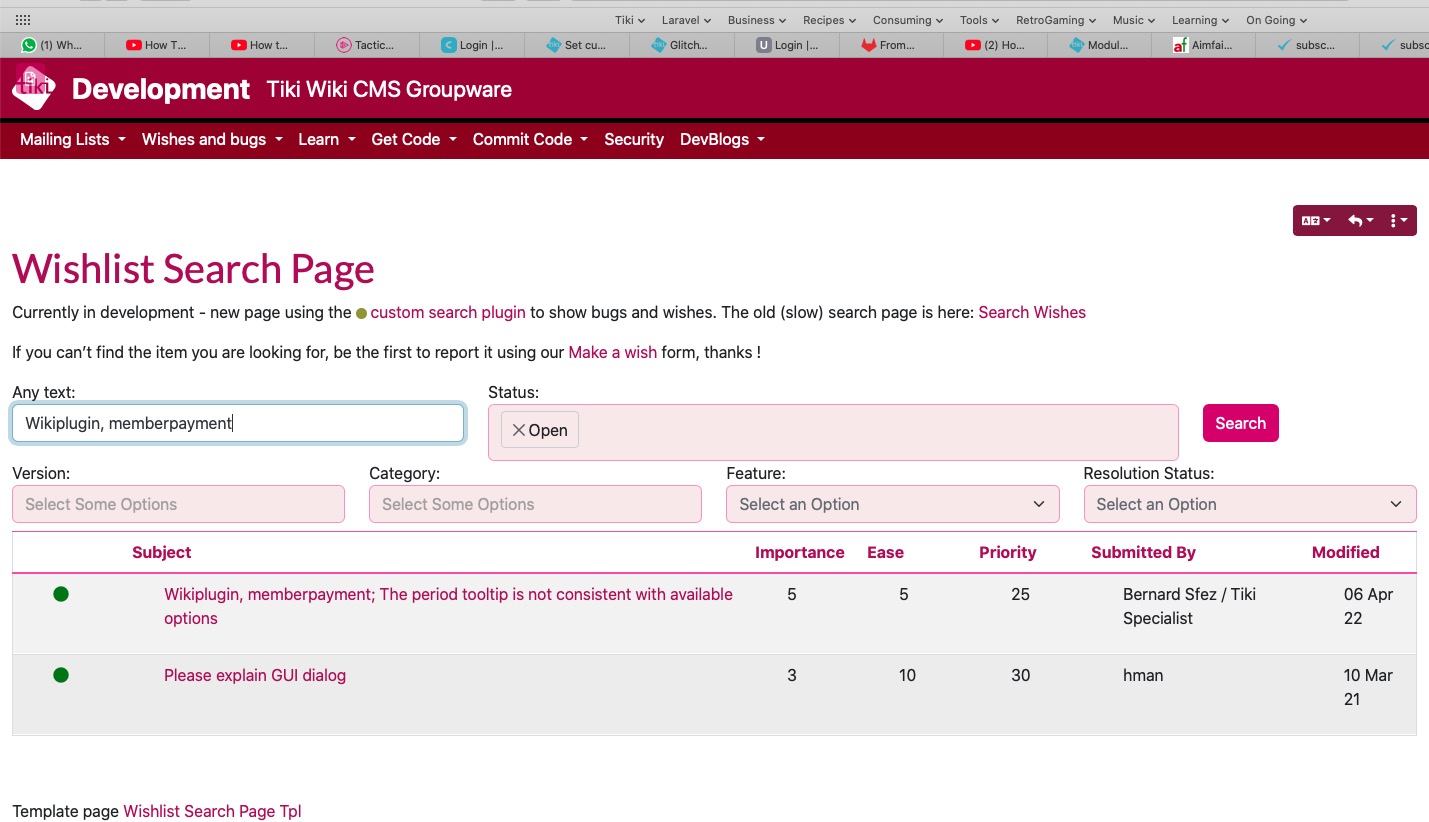Focus the Any text search field
Viewport: 1429px width, 822px height.
tap(238, 423)
